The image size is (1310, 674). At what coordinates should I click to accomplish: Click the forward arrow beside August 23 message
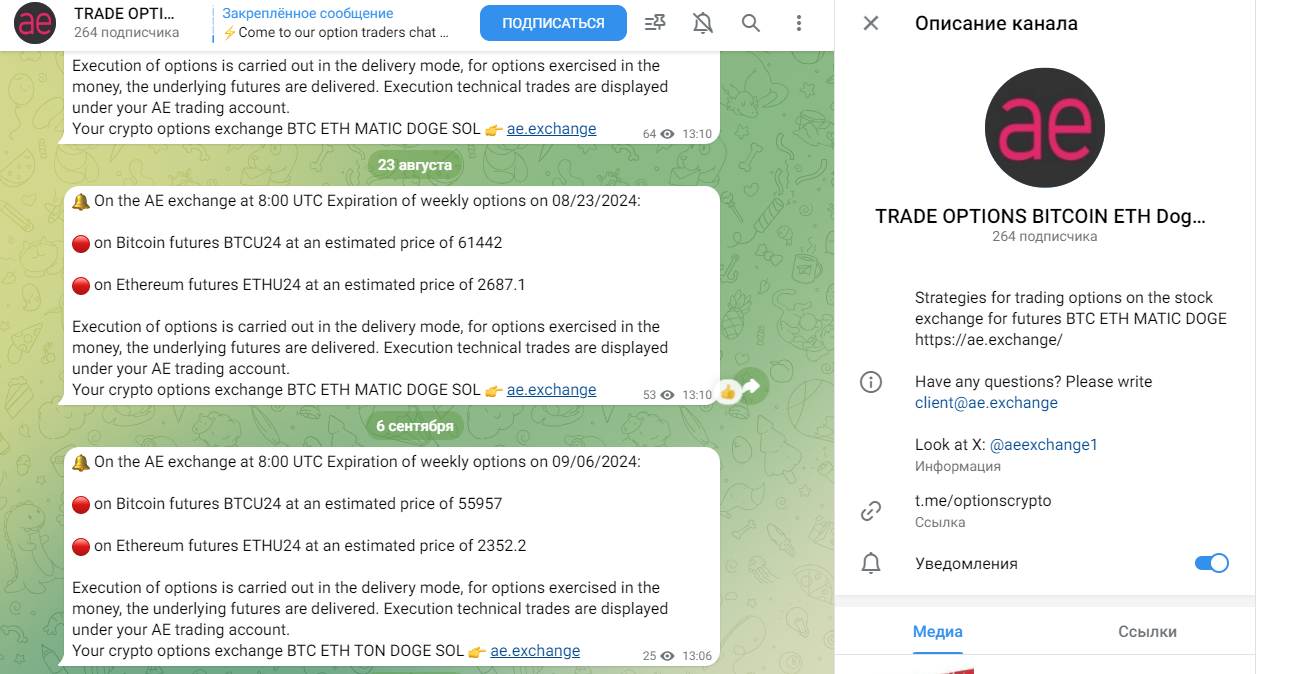(x=751, y=387)
